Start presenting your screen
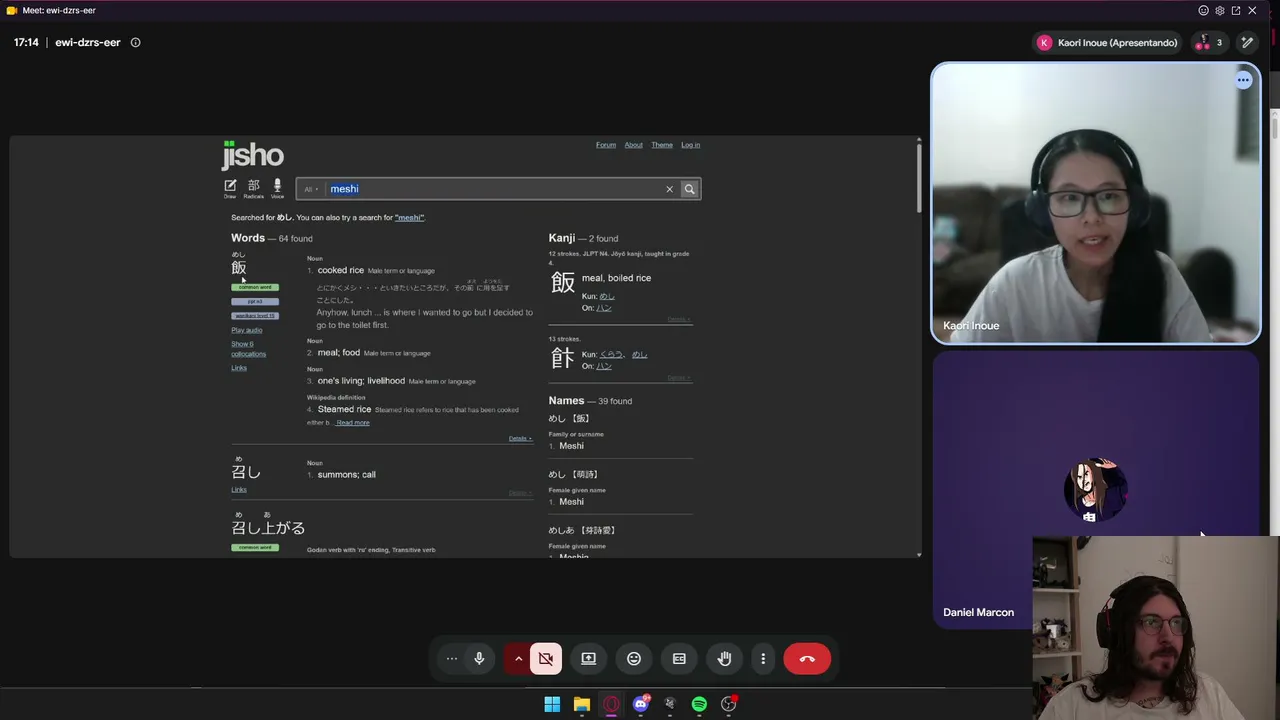Image resolution: width=1280 pixels, height=720 pixels. point(589,659)
